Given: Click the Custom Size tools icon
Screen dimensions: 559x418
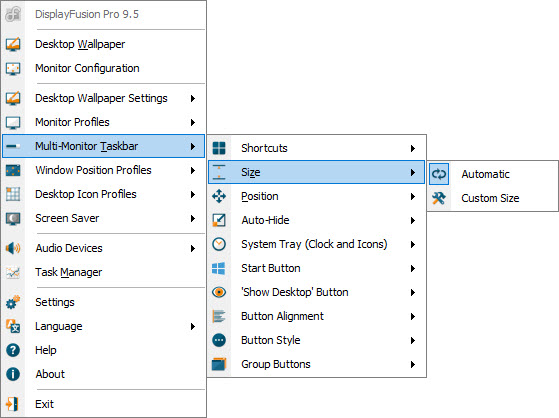Looking at the screenshot, I should pos(439,198).
